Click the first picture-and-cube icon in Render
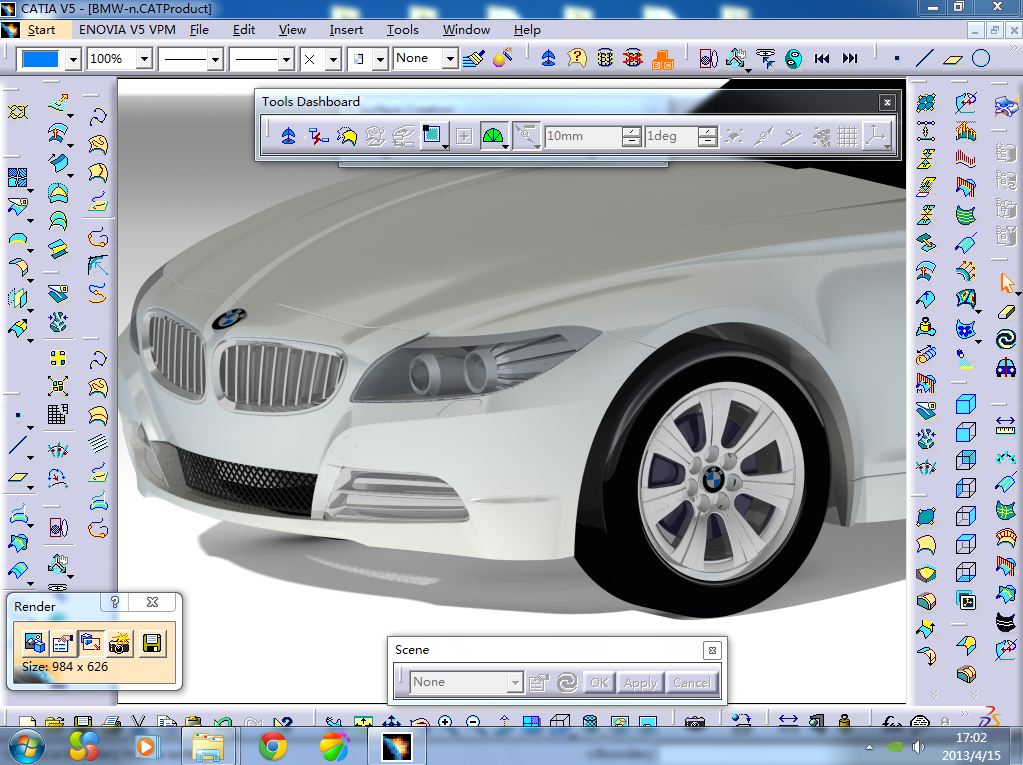This screenshot has height=765, width=1023. (35, 644)
